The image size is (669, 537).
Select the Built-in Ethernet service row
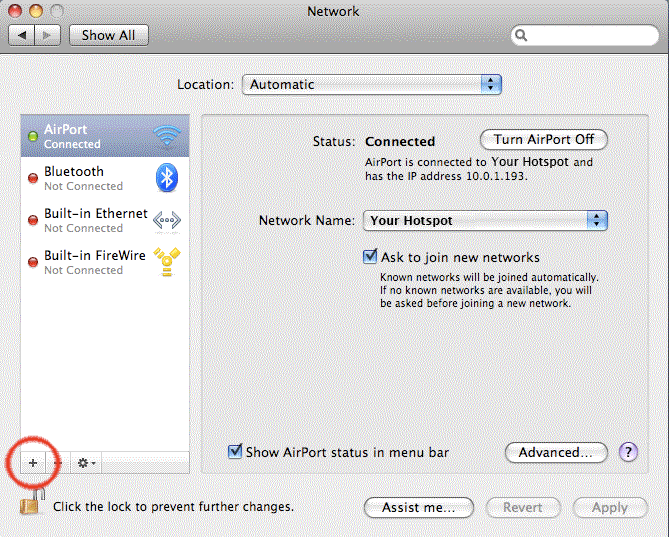[105, 220]
